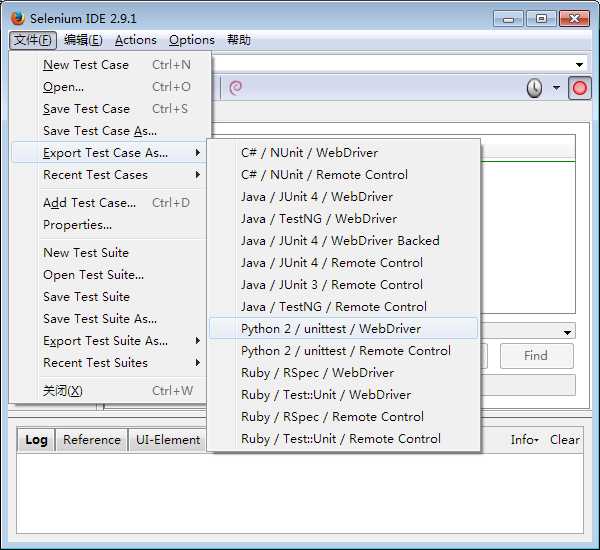Expand Export Test Suite As submenu
The image size is (600, 550).
point(109,341)
